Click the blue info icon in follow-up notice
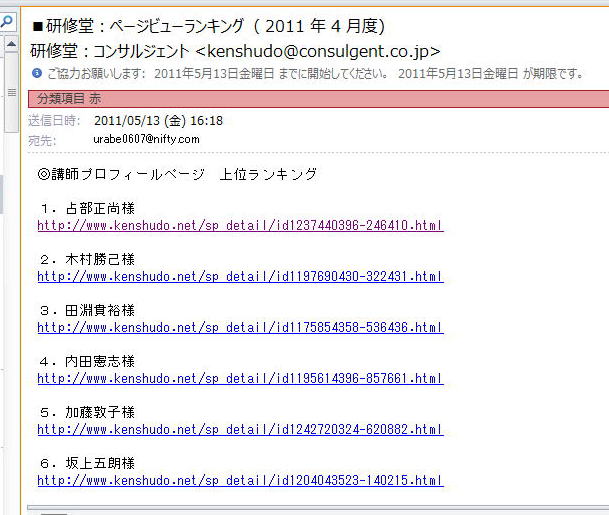The width and height of the screenshot is (609, 515). click(37, 73)
